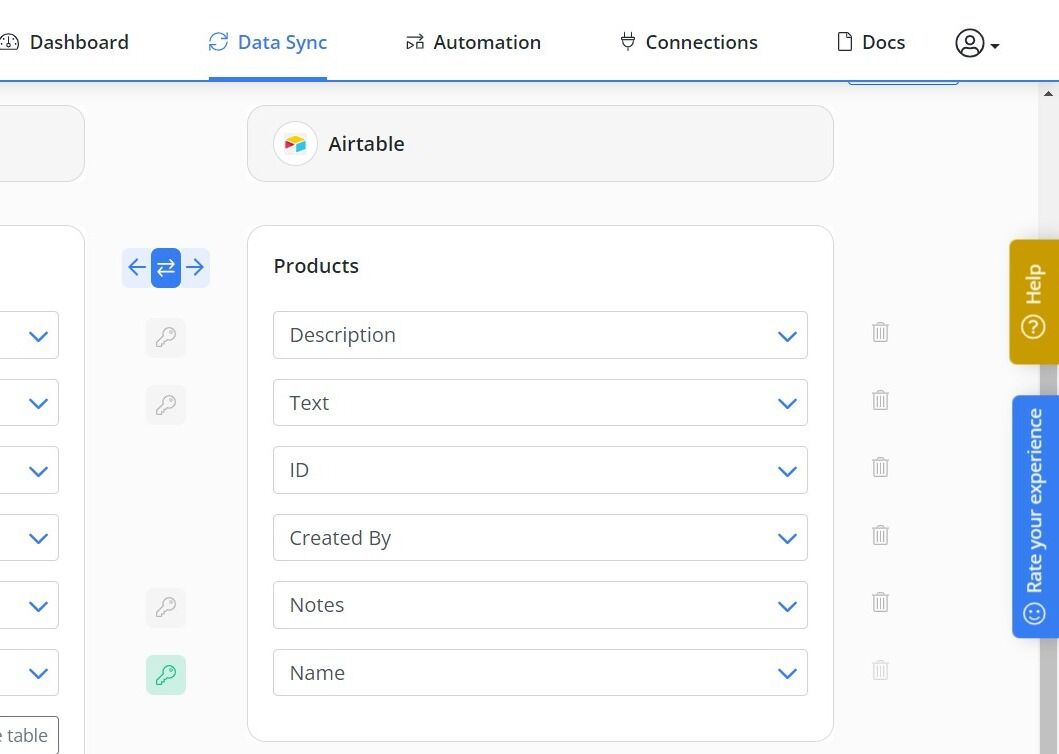Delete the Created By mapping row
Image resolution: width=1059 pixels, height=754 pixels.
coord(880,534)
